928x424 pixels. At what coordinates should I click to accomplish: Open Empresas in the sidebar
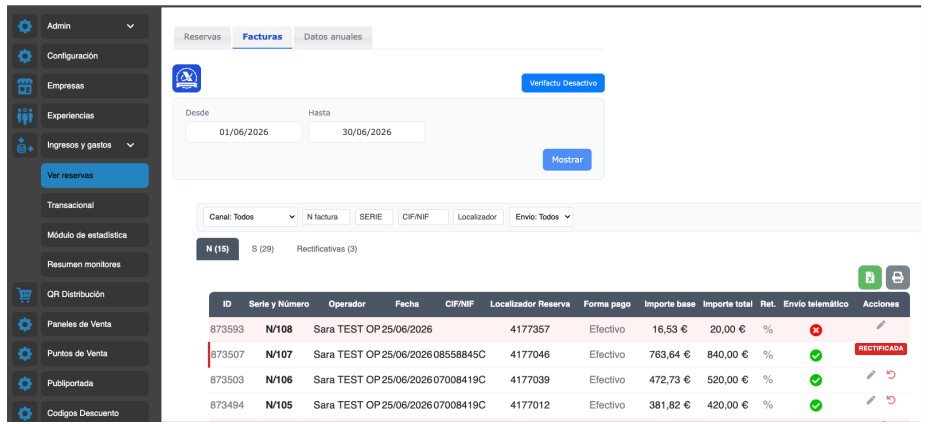95,86
